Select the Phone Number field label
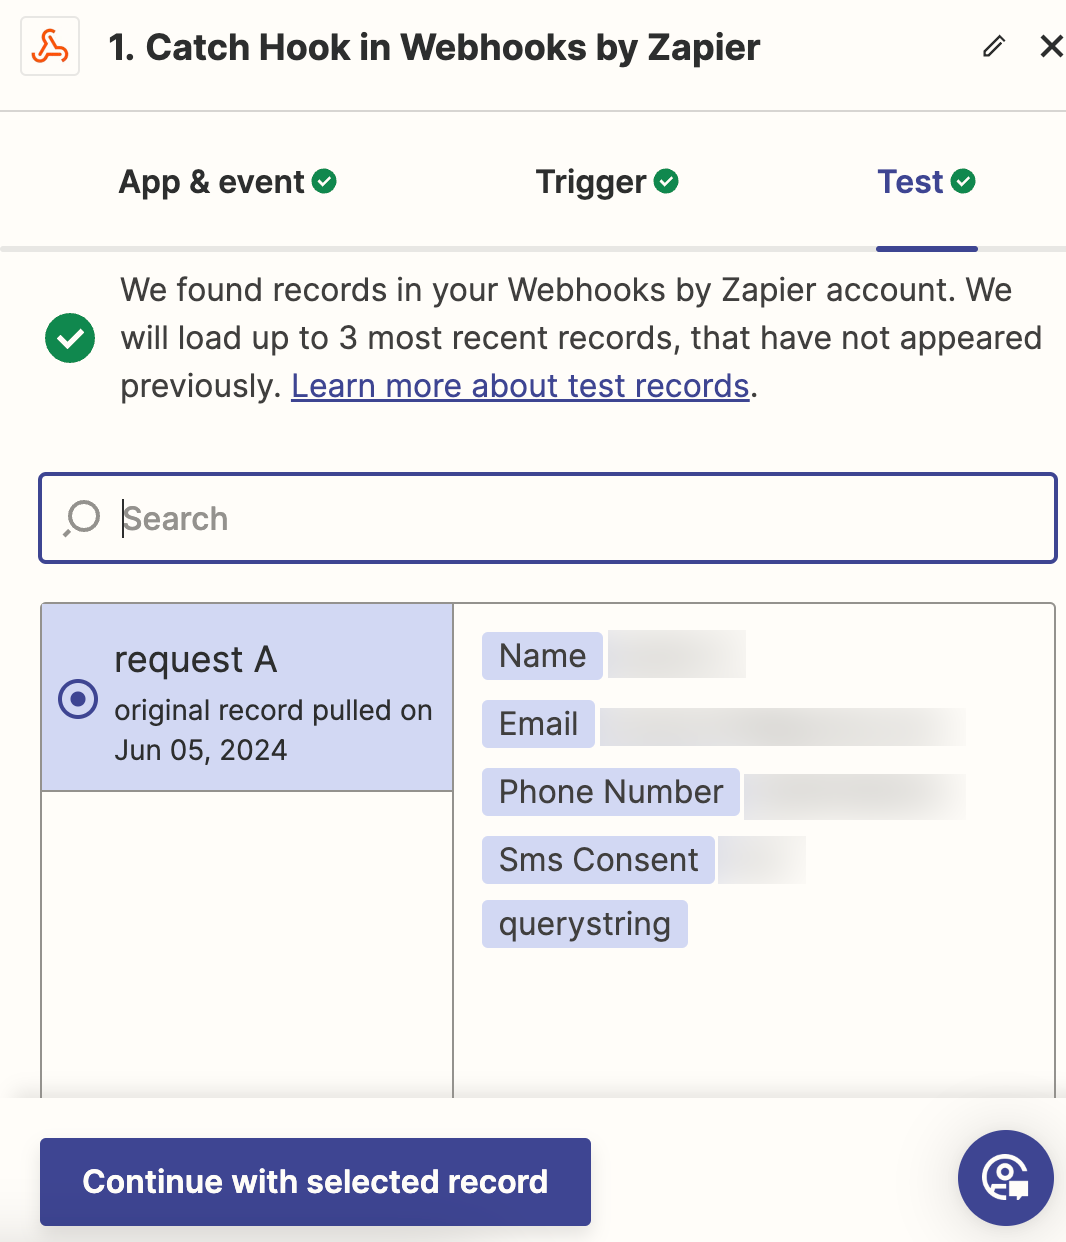The height and width of the screenshot is (1242, 1066). pos(610,792)
